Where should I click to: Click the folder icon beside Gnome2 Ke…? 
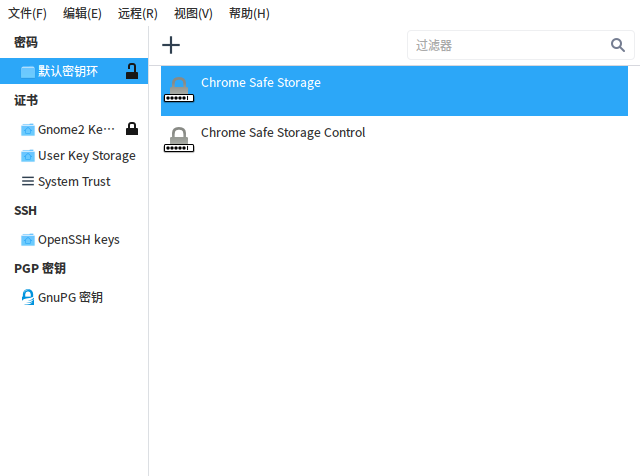[x=28, y=130]
